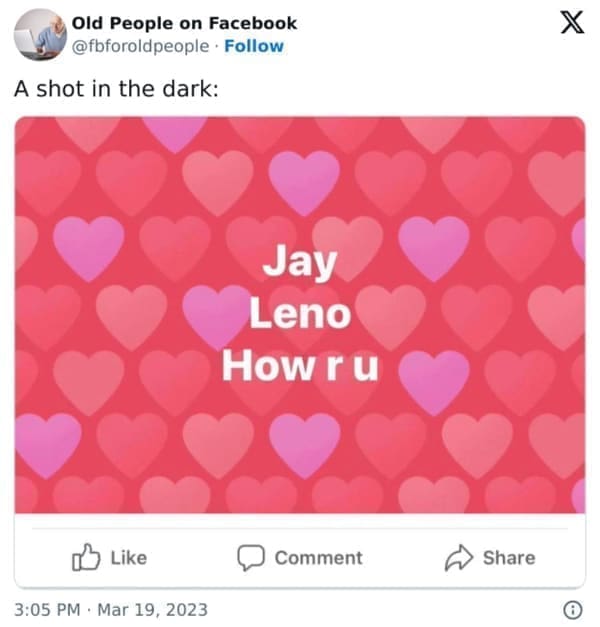
Task: Open the "Old People on Facebook" display name
Action: coord(184,23)
